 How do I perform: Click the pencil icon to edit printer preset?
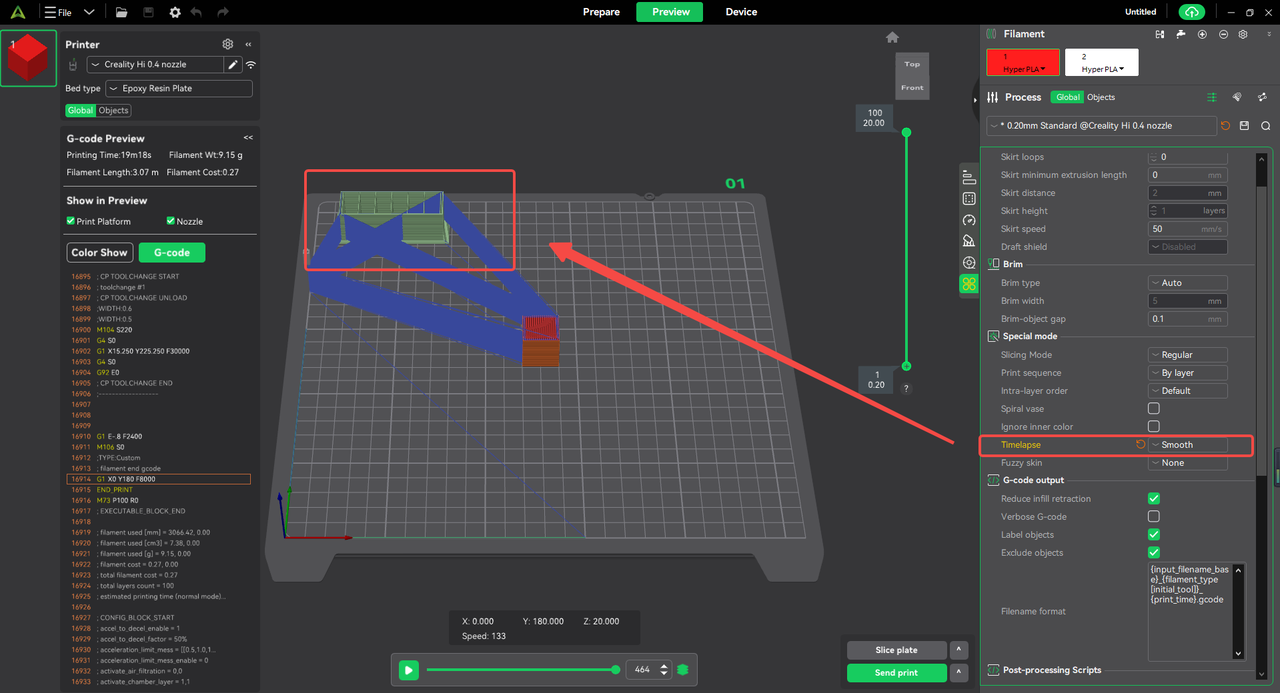[x=233, y=64]
